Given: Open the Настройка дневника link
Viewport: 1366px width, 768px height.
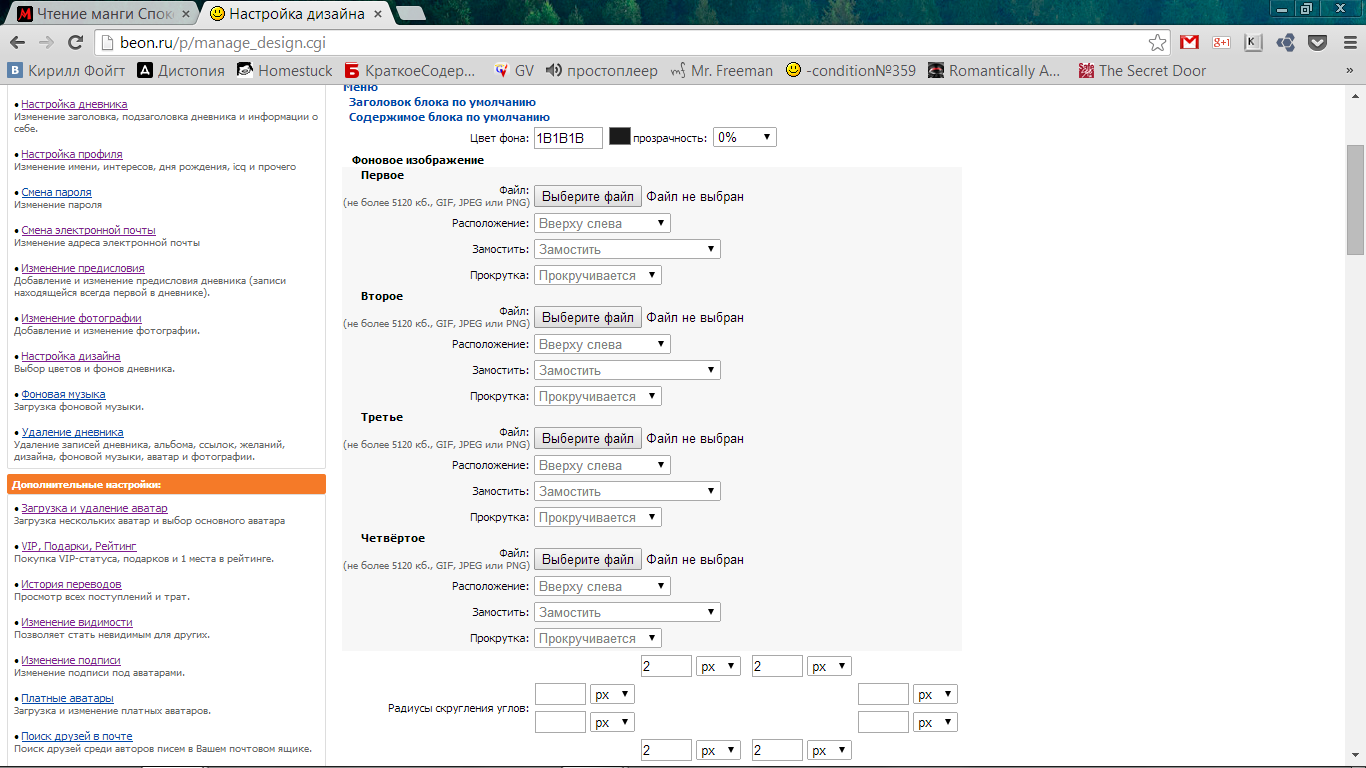Looking at the screenshot, I should click(74, 104).
